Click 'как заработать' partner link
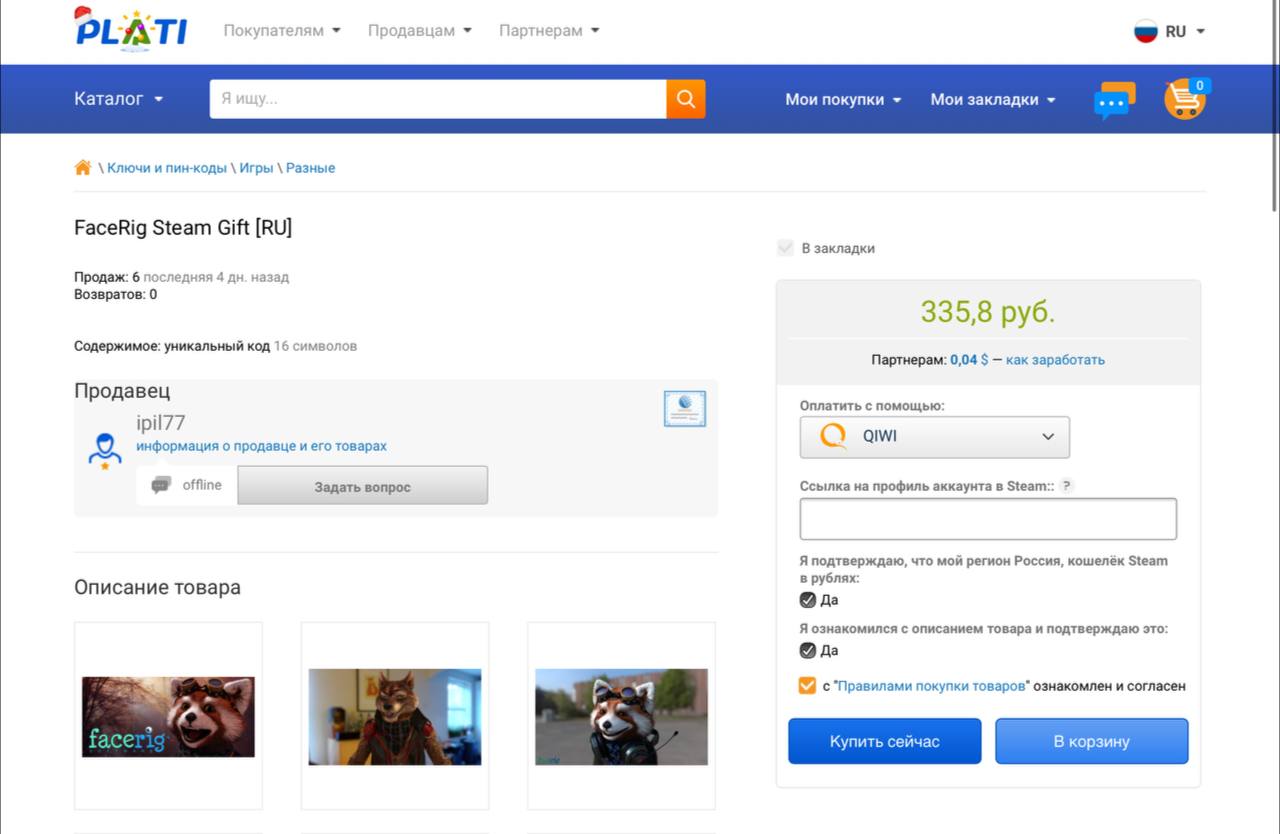 [x=1055, y=360]
